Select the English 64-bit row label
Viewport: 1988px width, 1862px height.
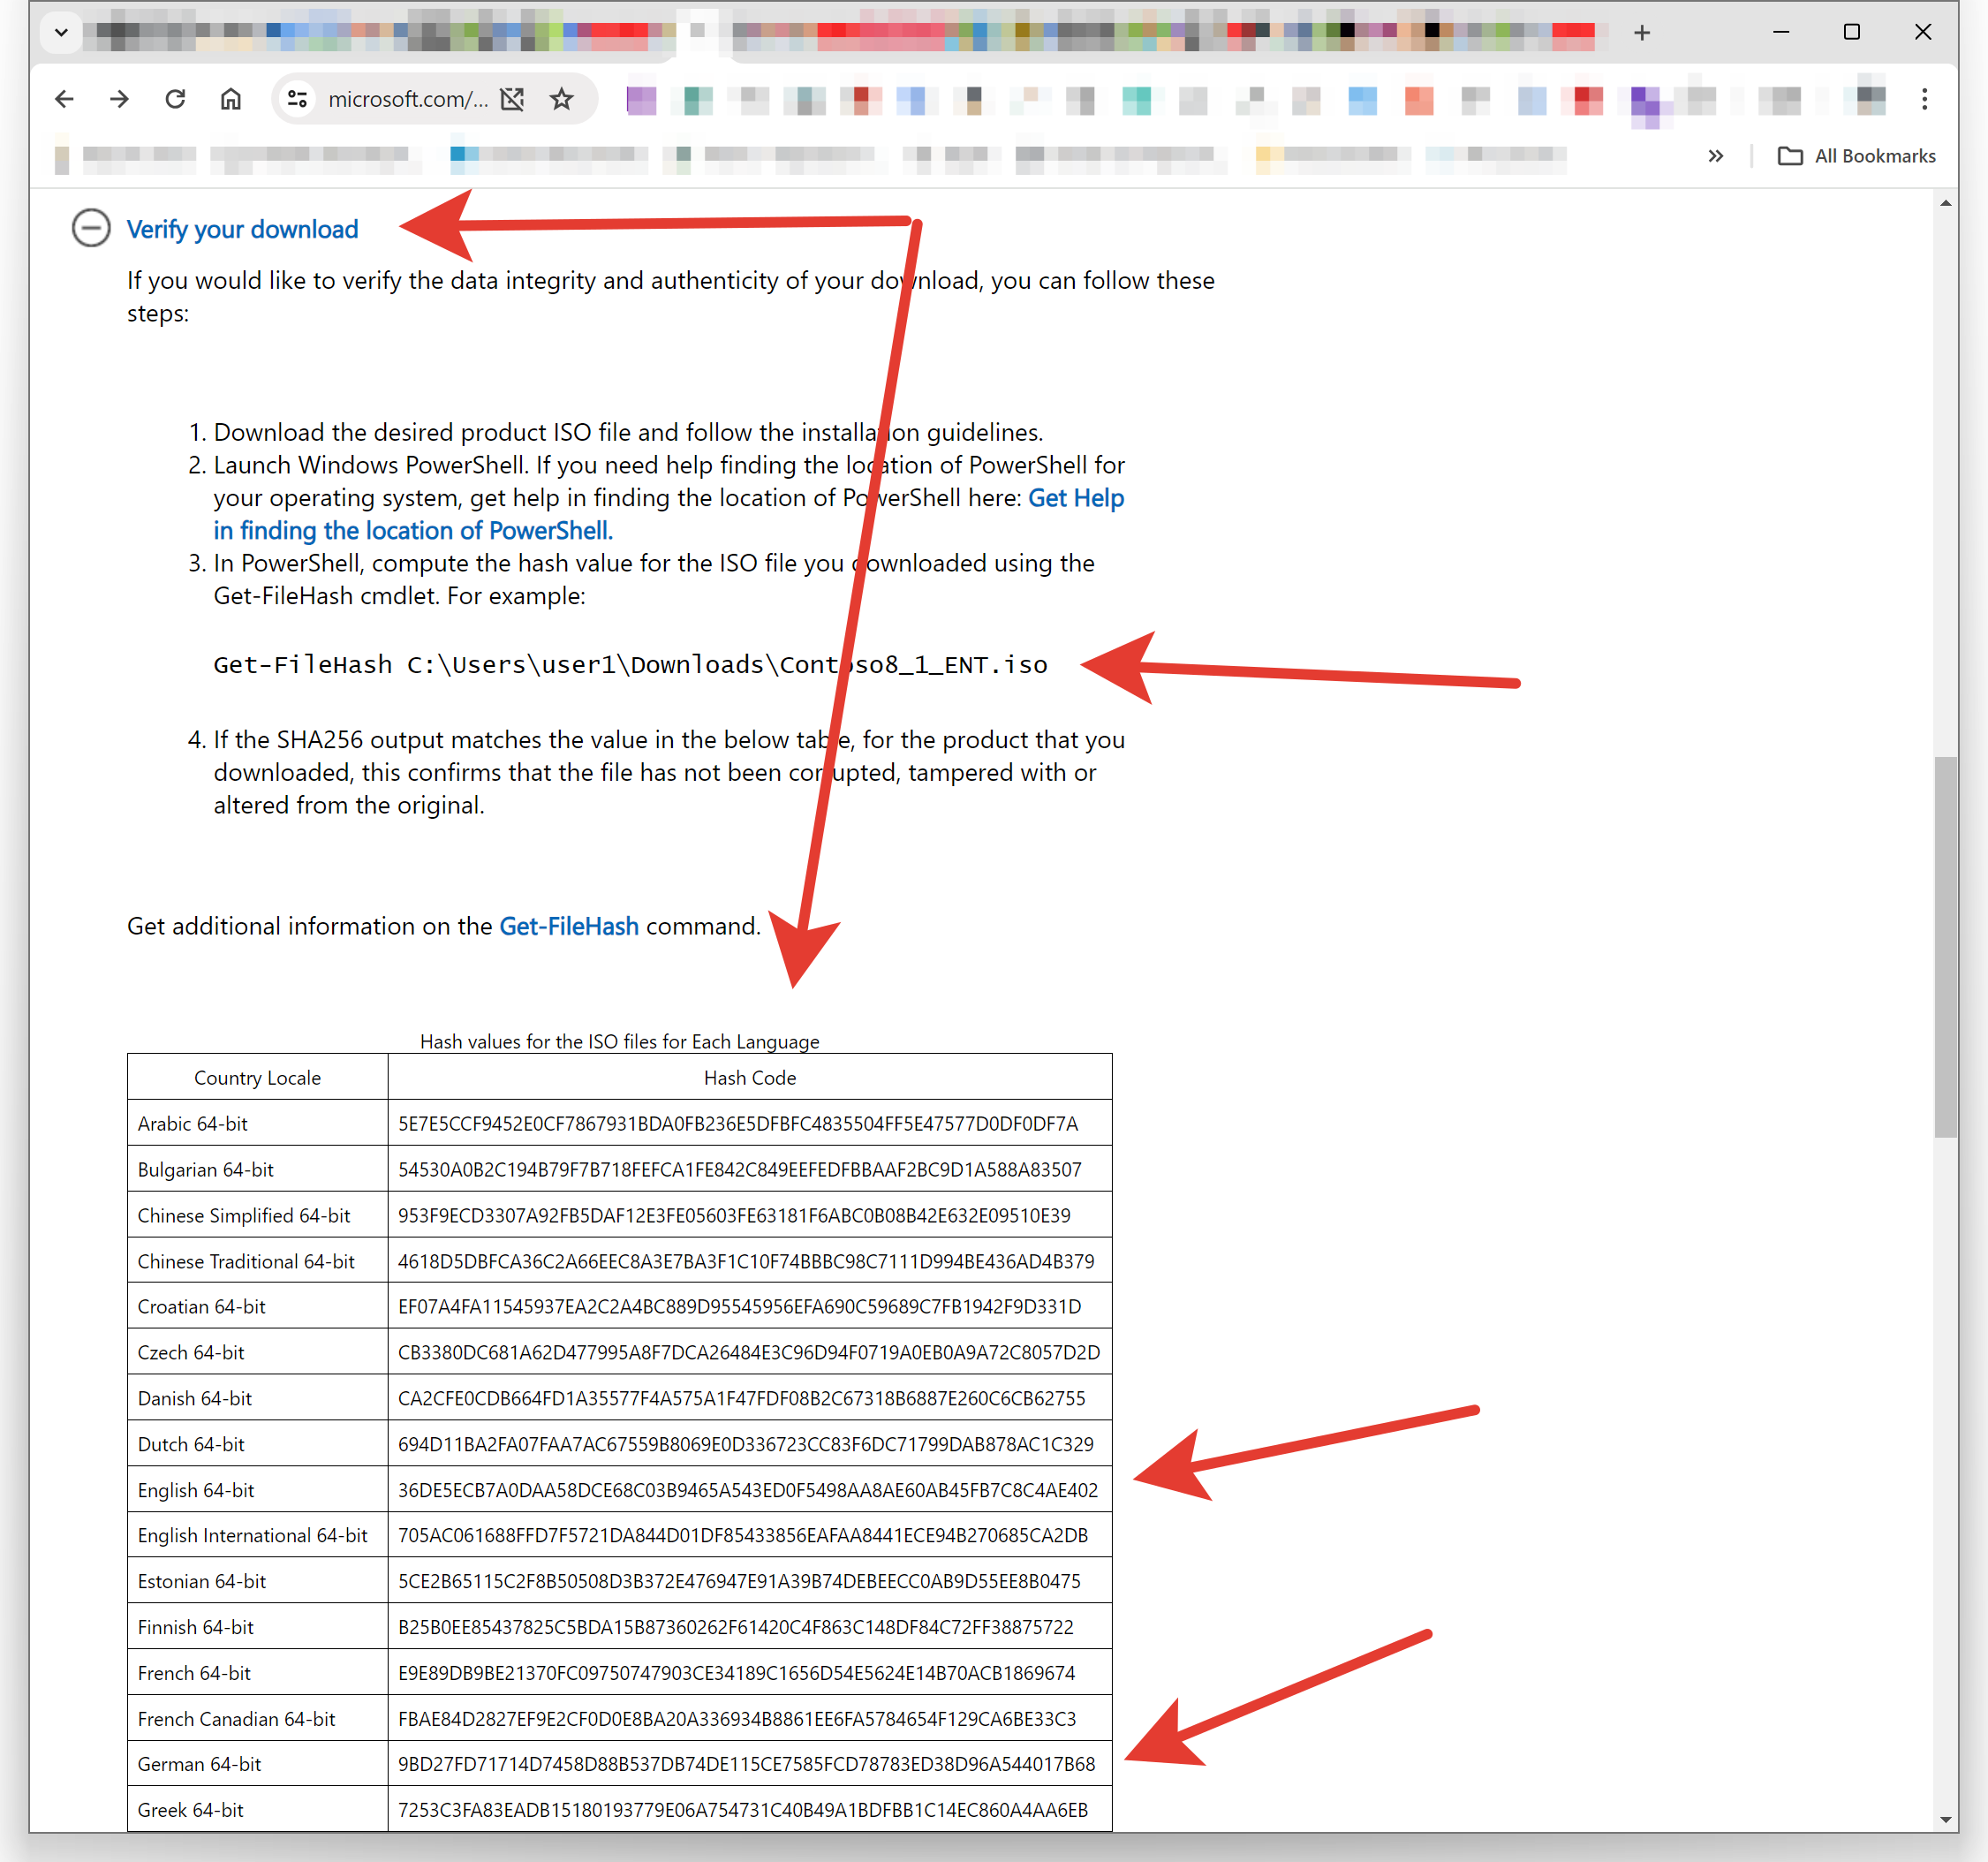[x=196, y=1490]
